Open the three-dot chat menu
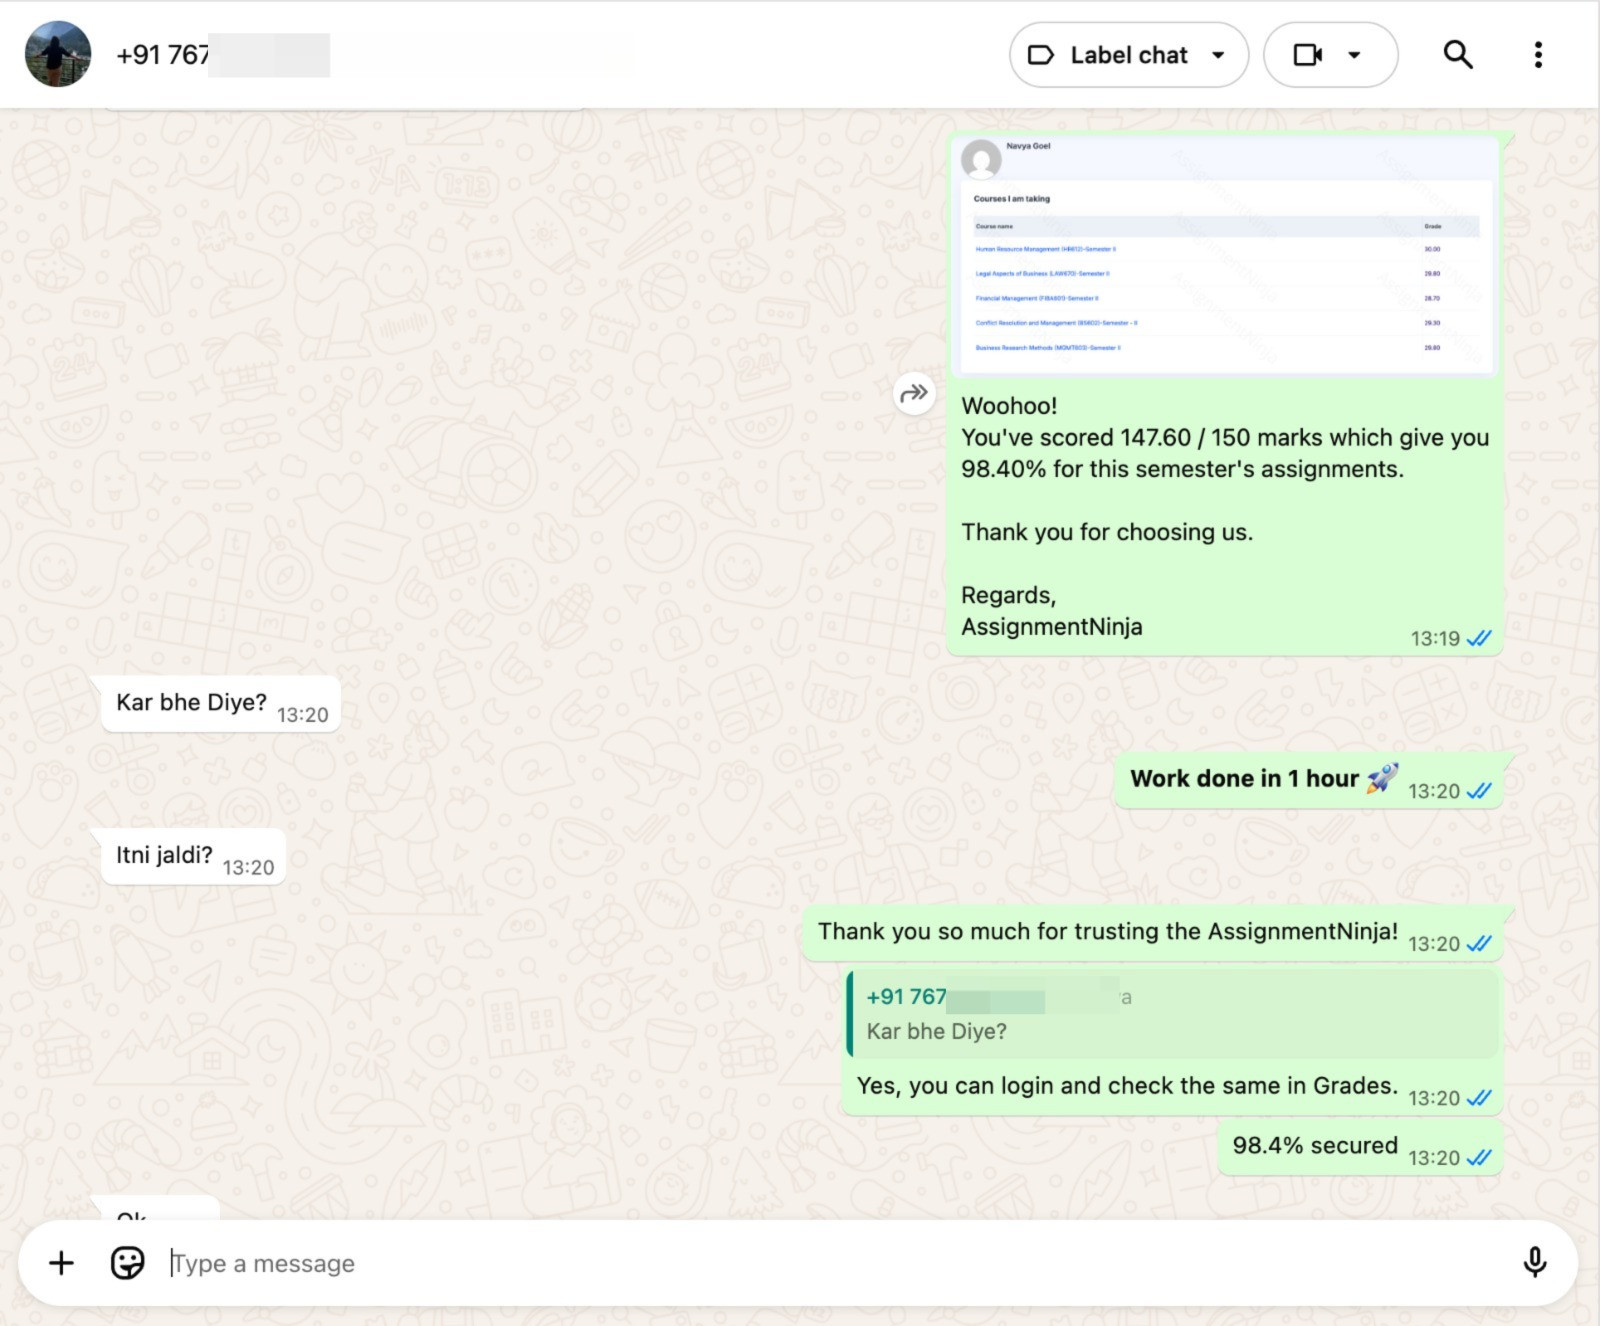Viewport: 1600px width, 1326px height. (x=1538, y=54)
